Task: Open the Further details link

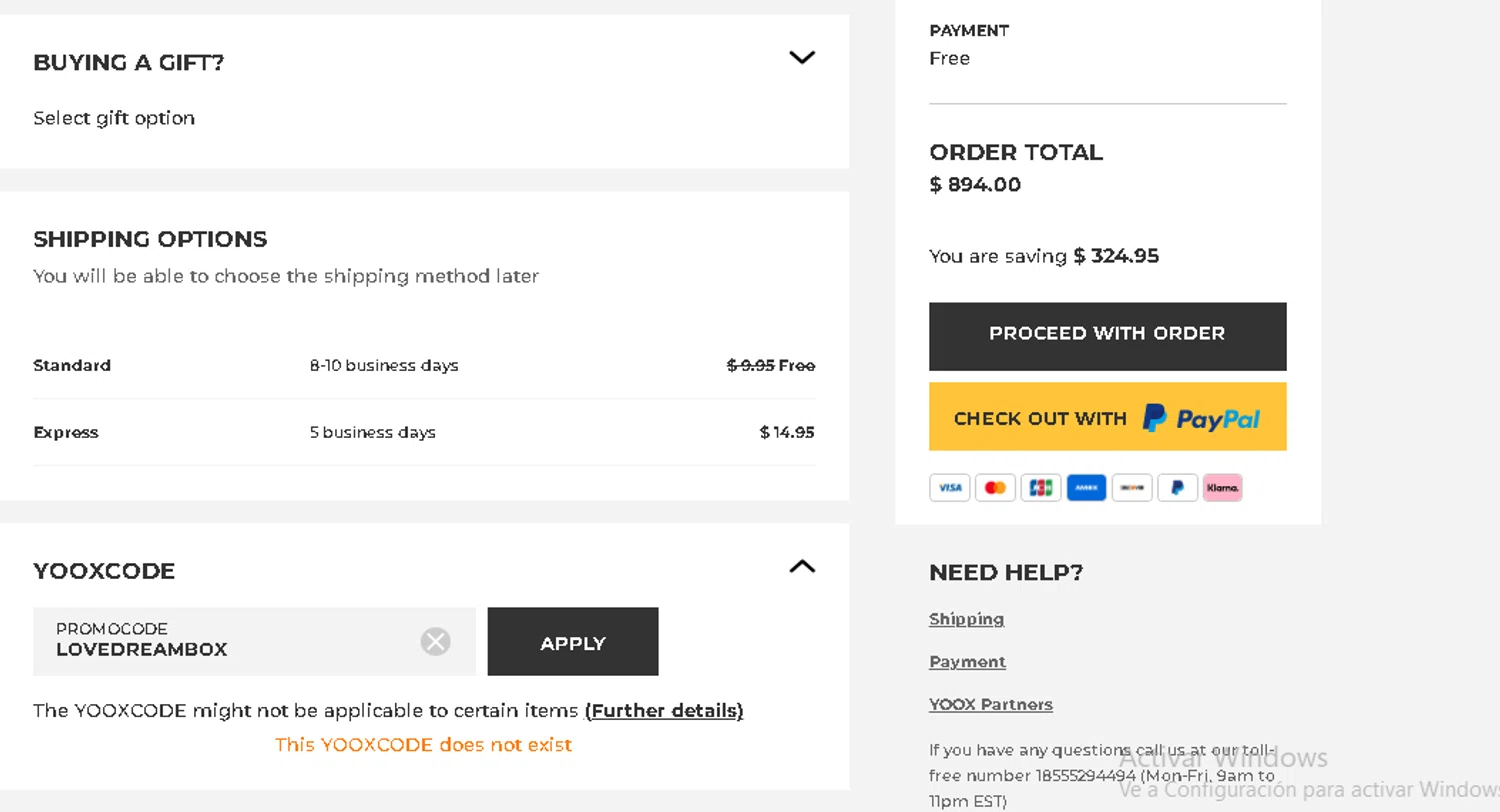Action: [x=664, y=711]
